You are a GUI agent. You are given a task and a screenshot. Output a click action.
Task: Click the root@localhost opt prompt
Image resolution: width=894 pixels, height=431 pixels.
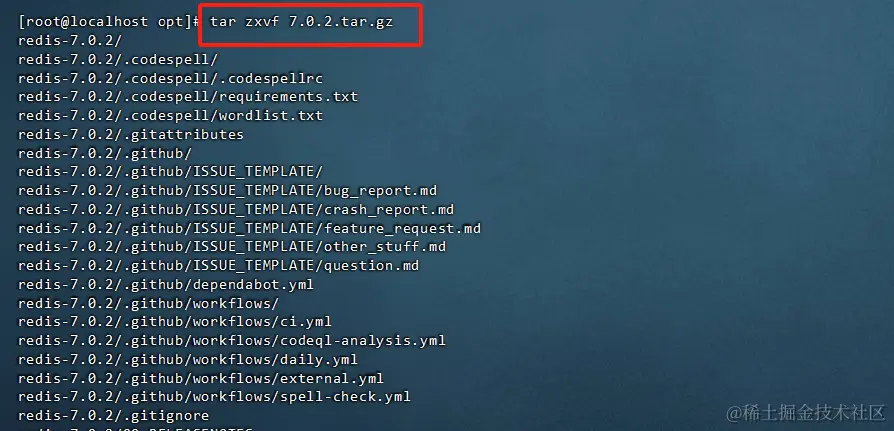tap(109, 22)
